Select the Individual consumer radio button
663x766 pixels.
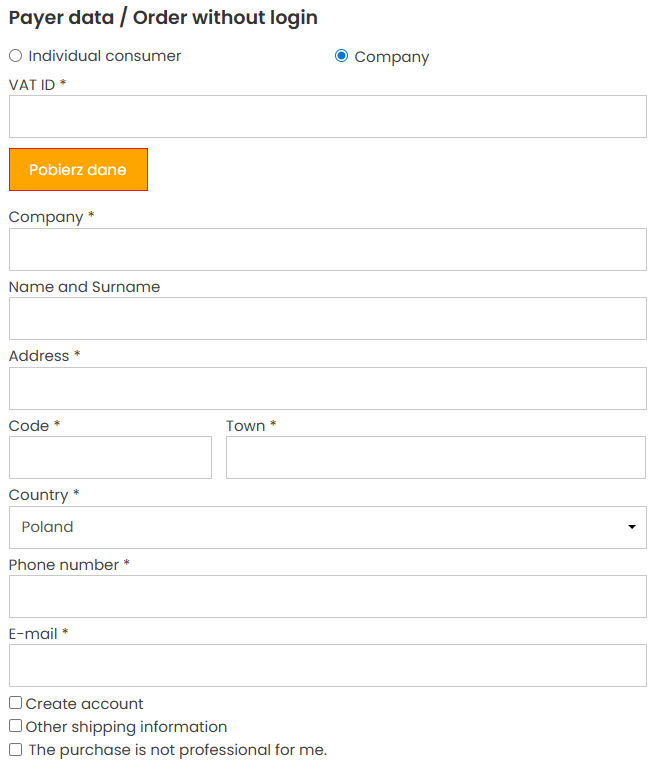coord(15,56)
